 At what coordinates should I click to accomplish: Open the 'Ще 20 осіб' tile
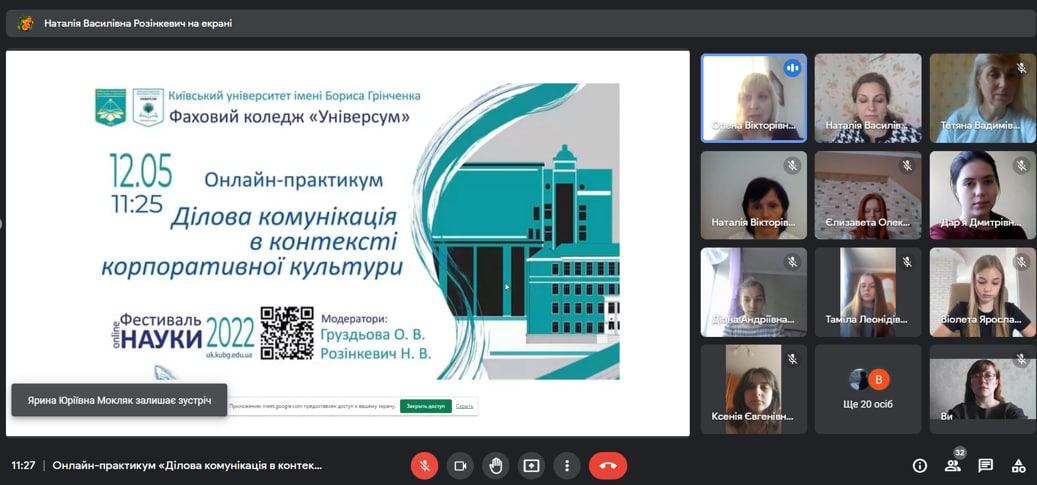868,389
